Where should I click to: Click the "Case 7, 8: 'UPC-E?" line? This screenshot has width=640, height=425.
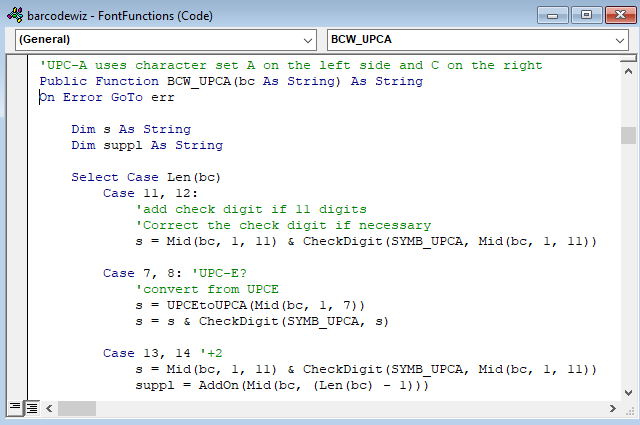coord(175,273)
